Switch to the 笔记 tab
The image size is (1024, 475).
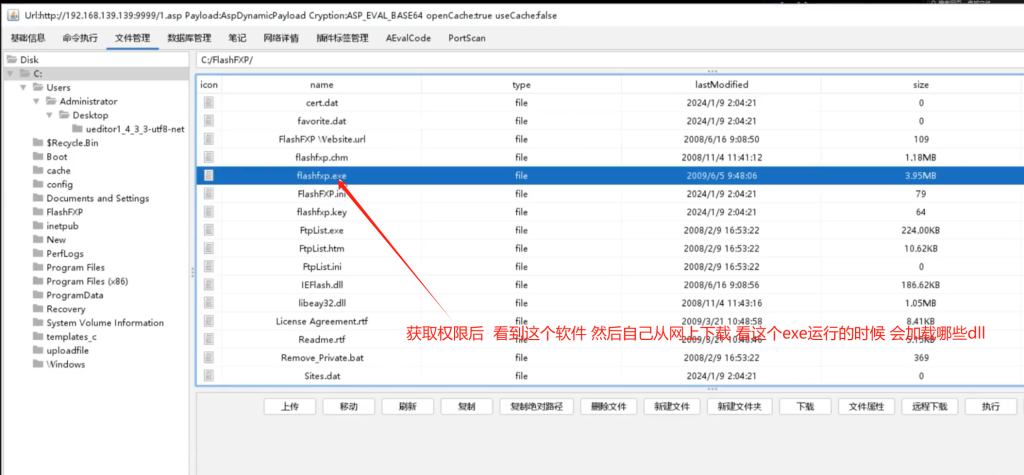tap(237, 38)
